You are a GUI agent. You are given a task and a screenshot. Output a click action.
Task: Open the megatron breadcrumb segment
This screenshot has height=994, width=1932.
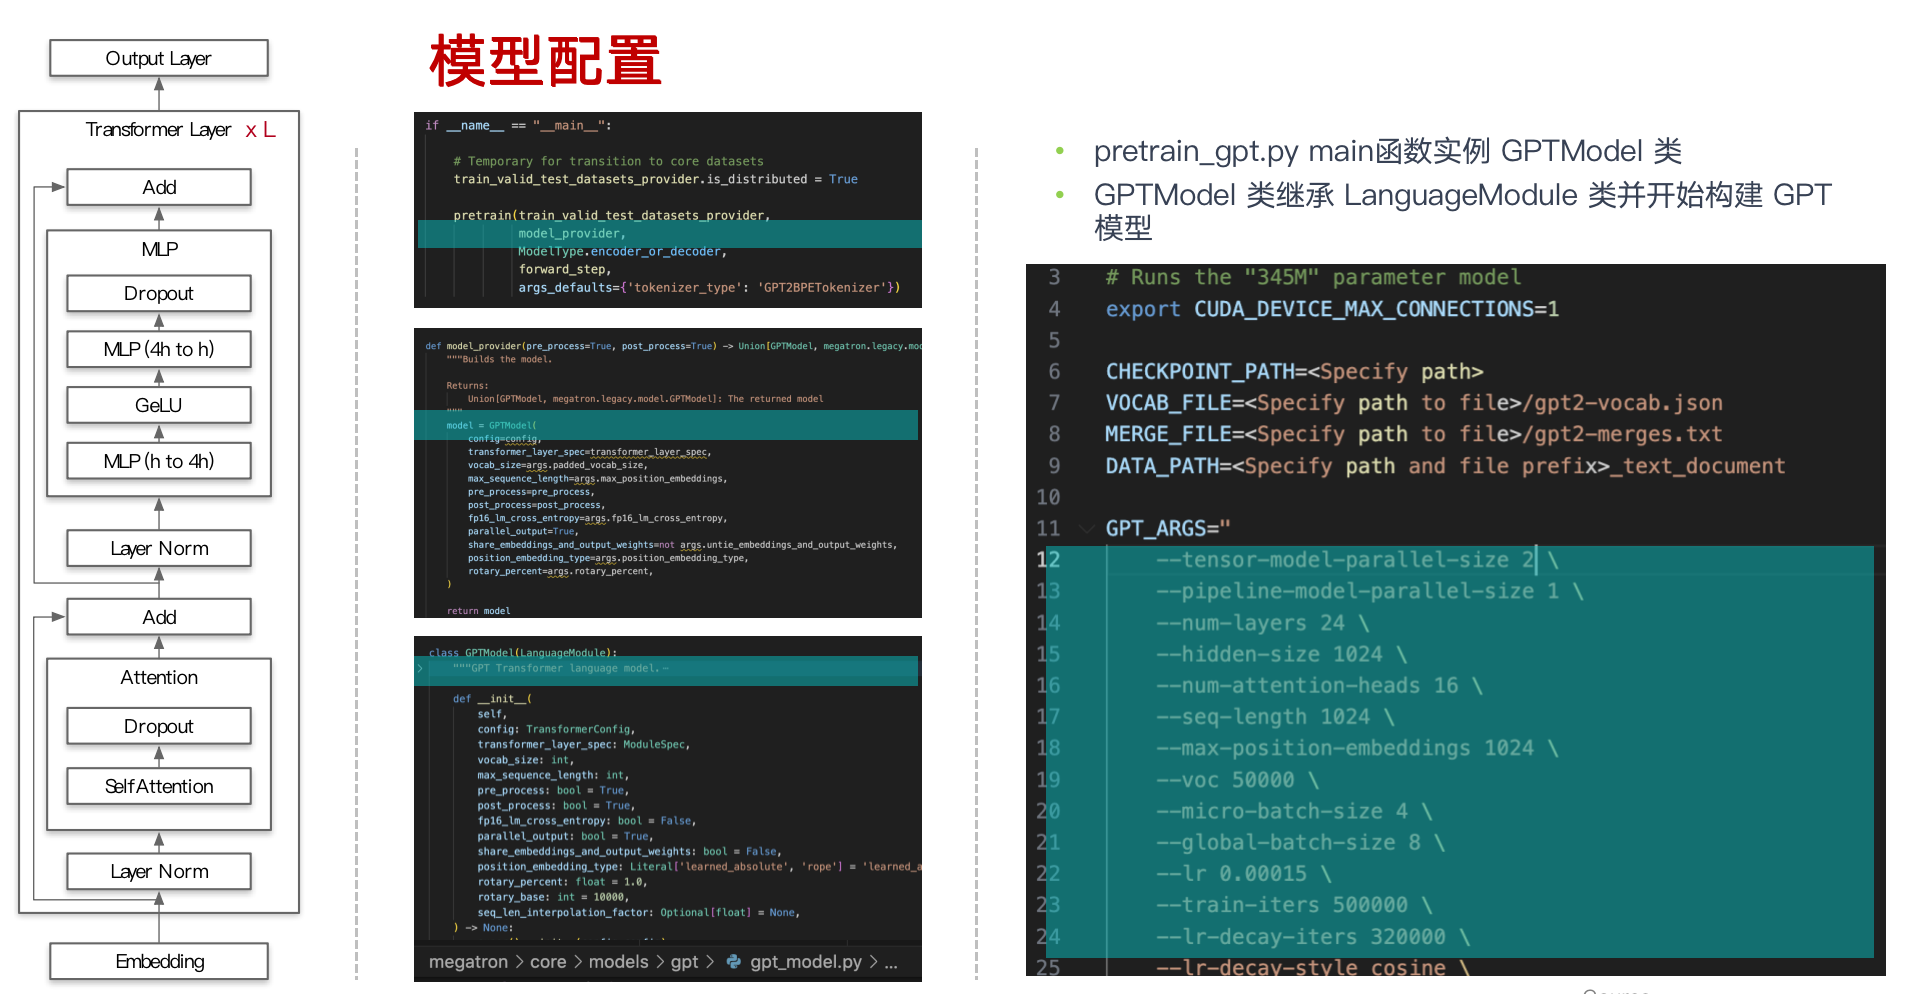point(468,962)
